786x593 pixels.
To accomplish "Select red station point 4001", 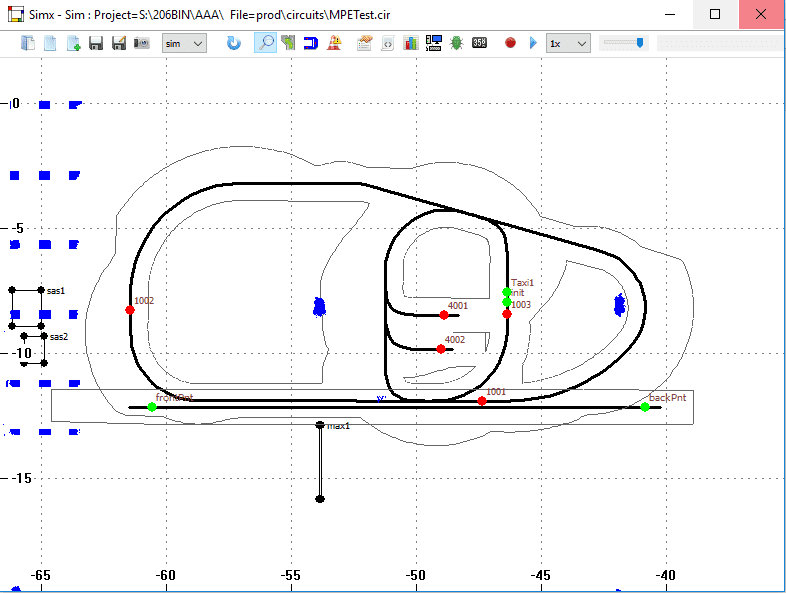I will click(x=444, y=315).
